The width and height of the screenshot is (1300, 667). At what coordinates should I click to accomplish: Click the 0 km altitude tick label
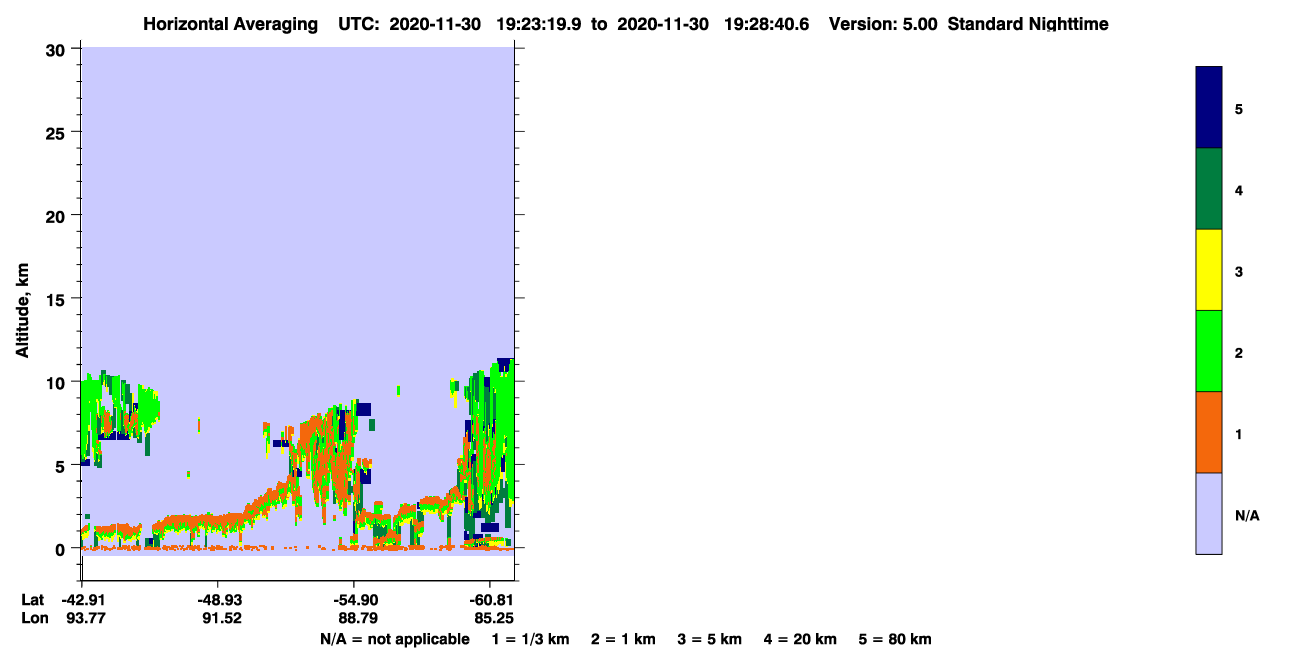click(x=63, y=549)
